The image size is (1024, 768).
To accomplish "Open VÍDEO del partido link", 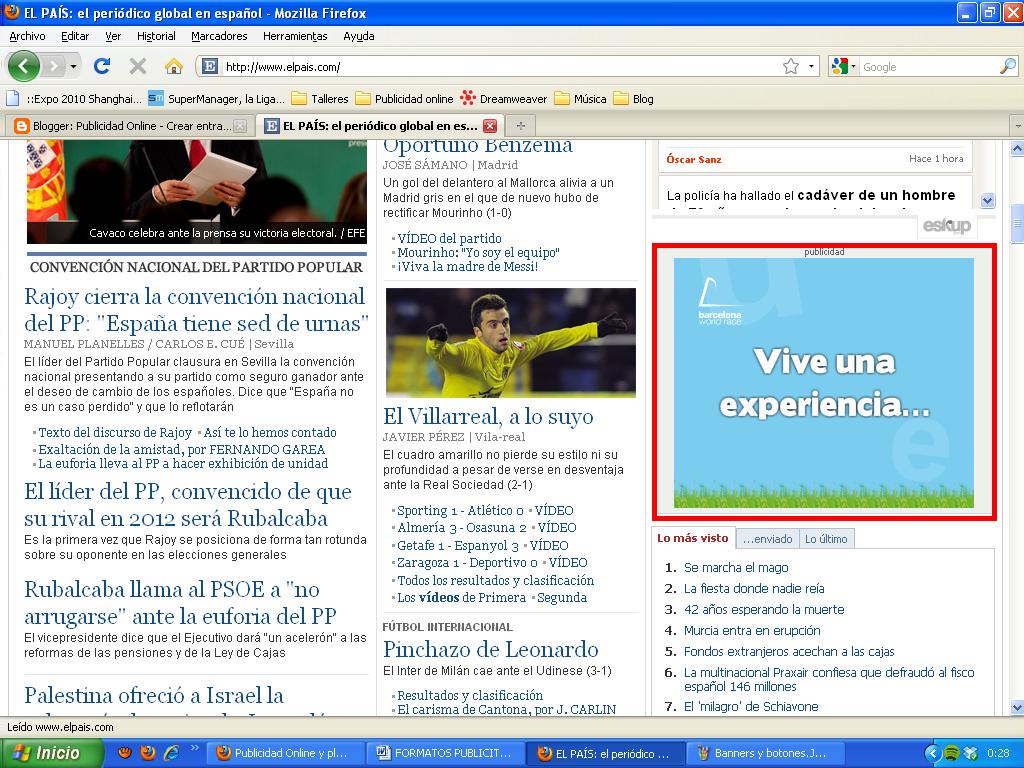I will click(x=449, y=238).
